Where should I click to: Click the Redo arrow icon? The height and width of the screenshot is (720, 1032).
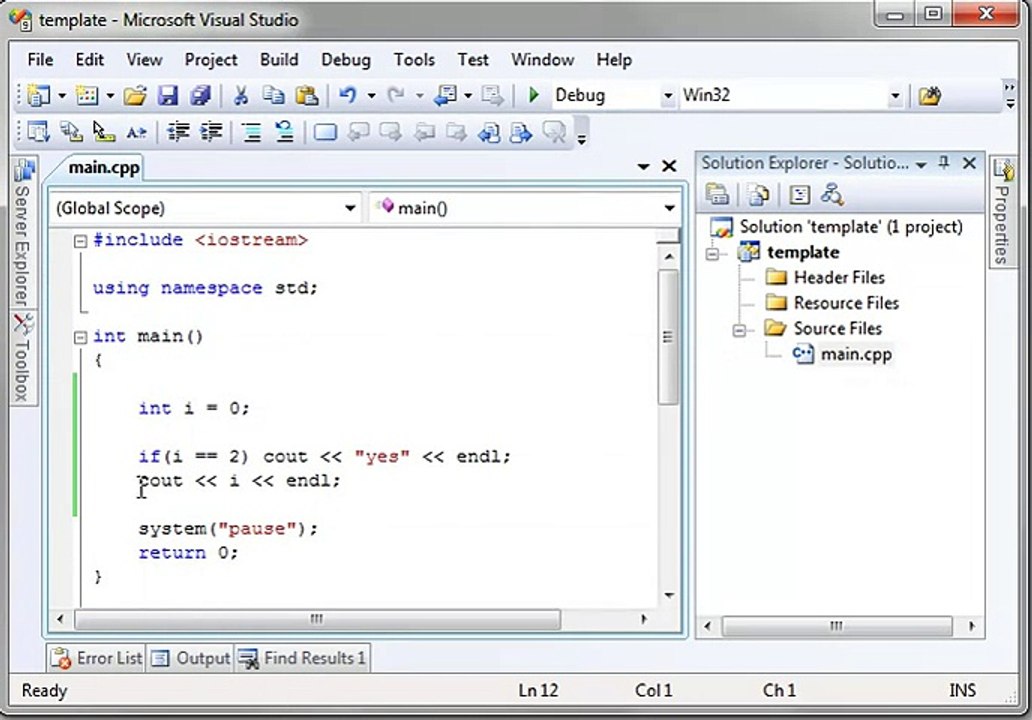pyautogui.click(x=396, y=96)
